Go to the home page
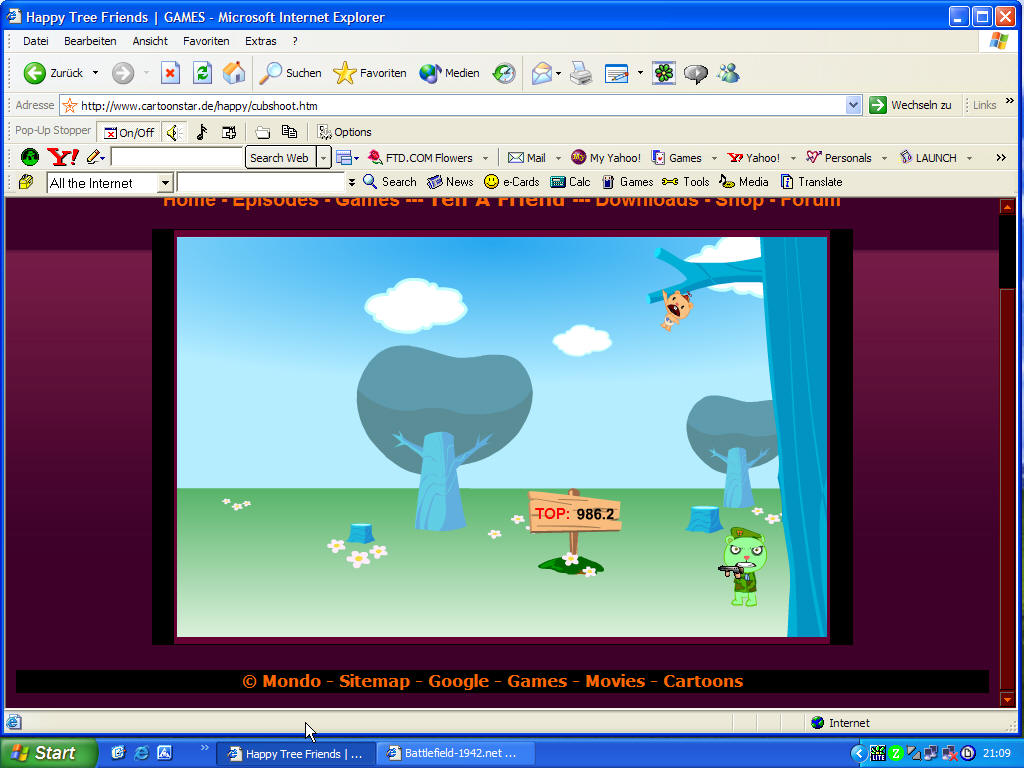 tap(234, 73)
